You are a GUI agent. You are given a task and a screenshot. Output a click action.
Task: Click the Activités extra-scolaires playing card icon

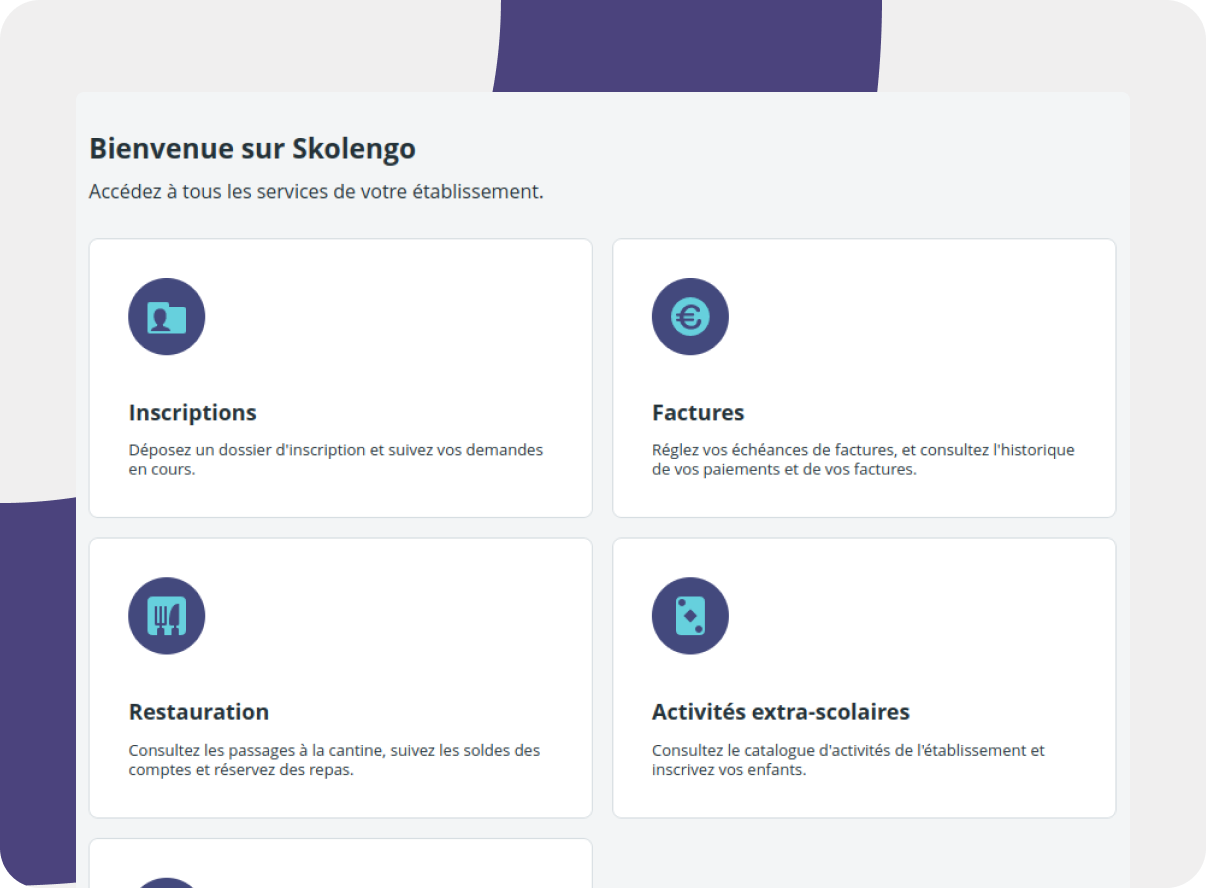(x=690, y=616)
